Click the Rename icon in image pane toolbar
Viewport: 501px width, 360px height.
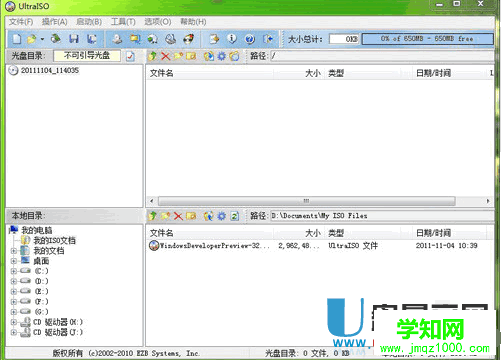point(191,56)
